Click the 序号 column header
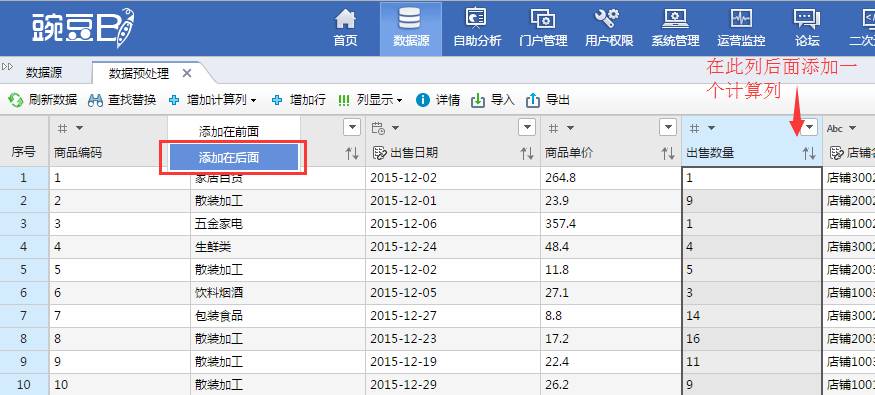Viewport: 875px width, 395px height. [23, 152]
